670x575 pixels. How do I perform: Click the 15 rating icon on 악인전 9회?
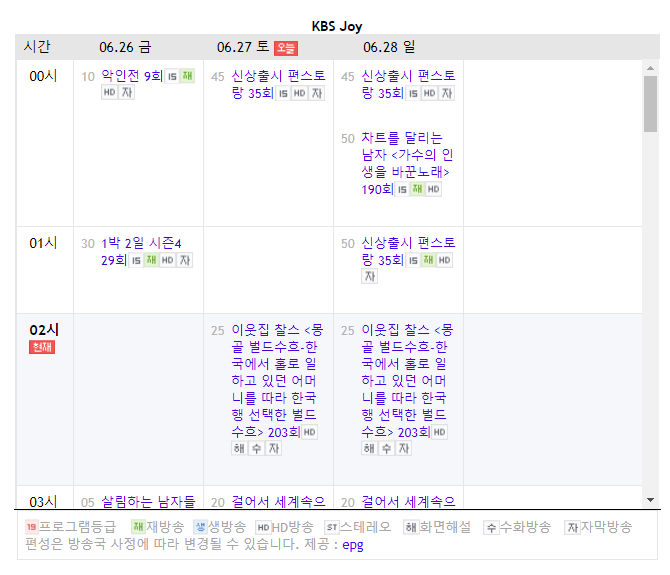tap(172, 76)
